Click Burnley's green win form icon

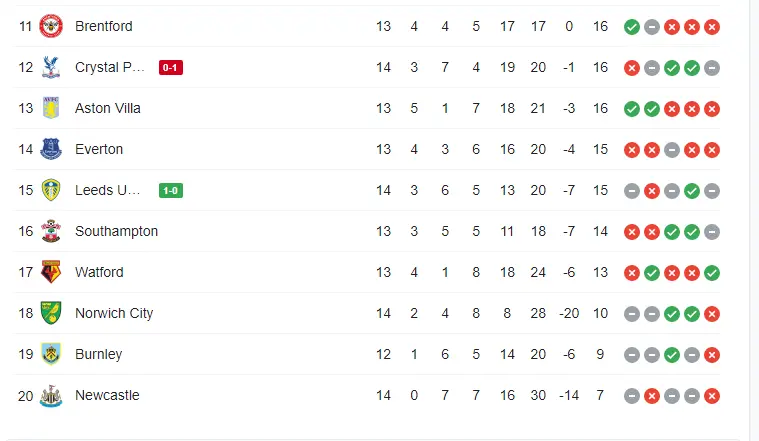pyautogui.click(x=672, y=354)
